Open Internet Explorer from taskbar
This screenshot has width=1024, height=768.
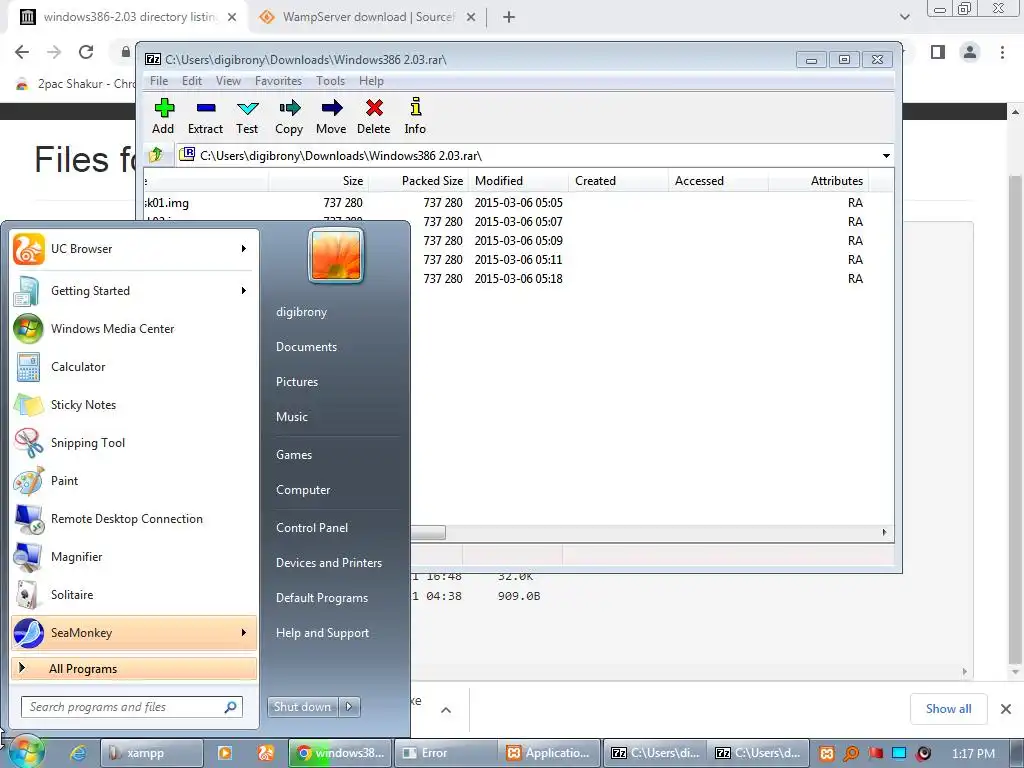coord(78,753)
